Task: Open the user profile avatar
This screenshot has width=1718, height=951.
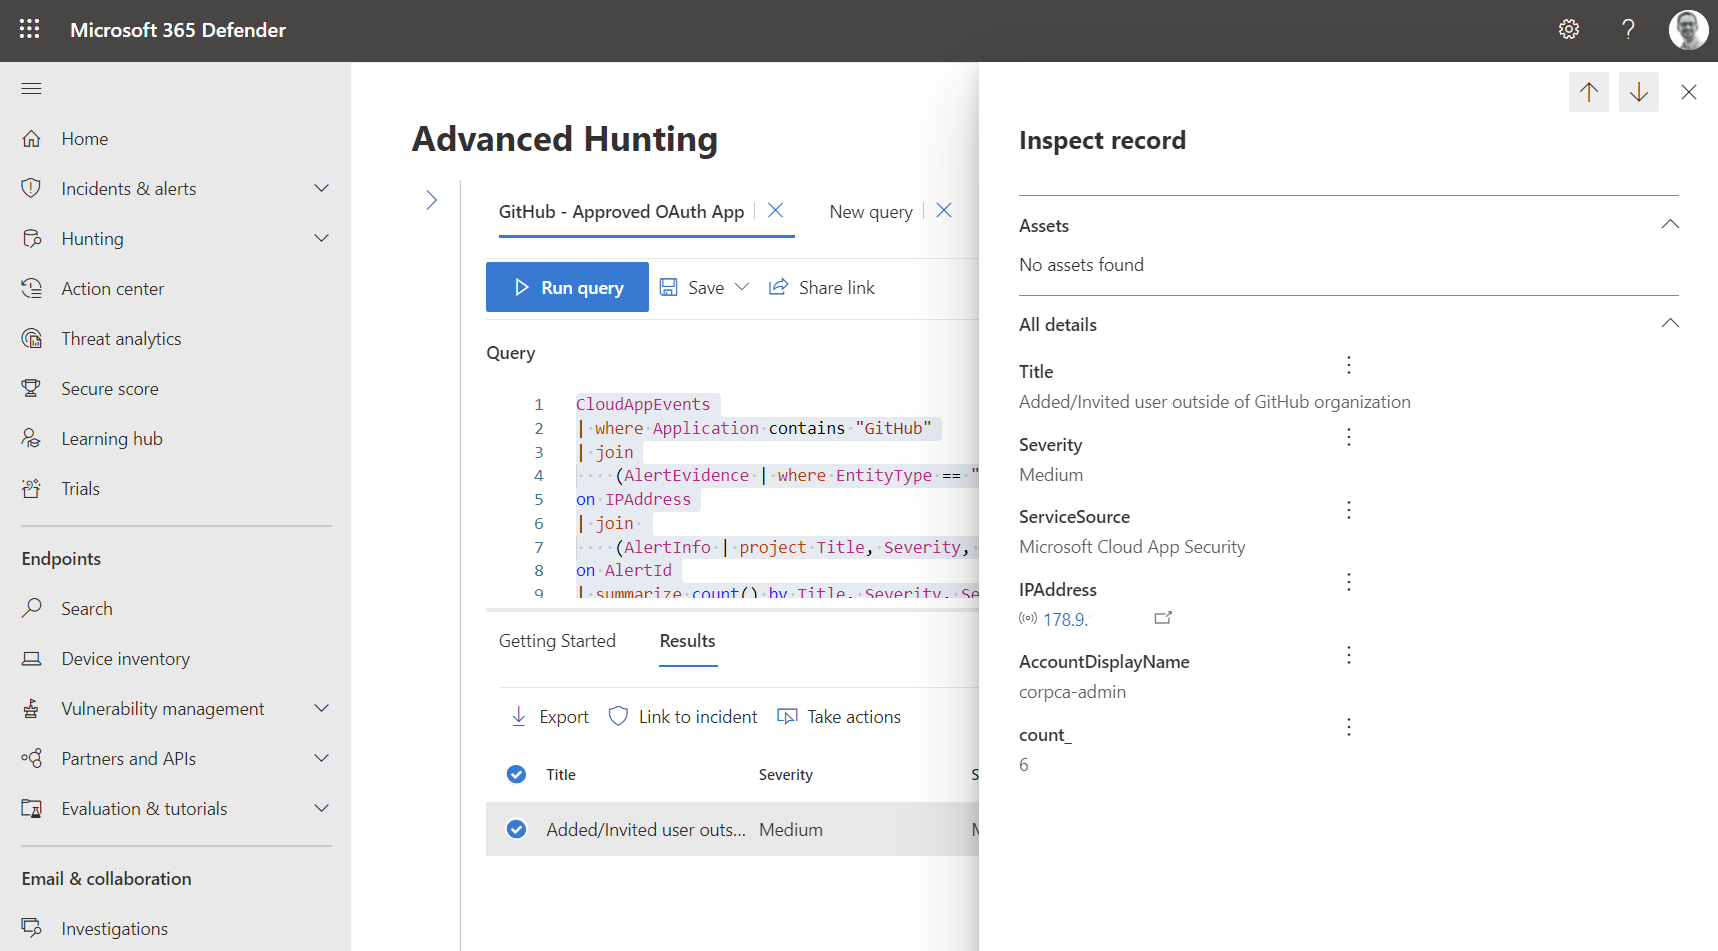Action: coord(1688,29)
